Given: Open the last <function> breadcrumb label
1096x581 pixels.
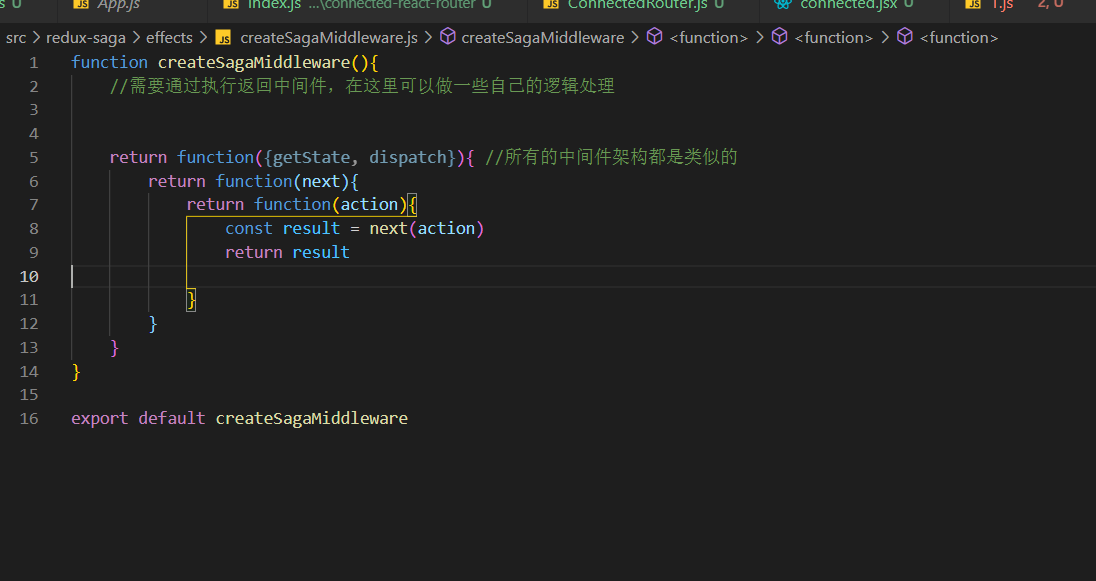Looking at the screenshot, I should coord(959,37).
